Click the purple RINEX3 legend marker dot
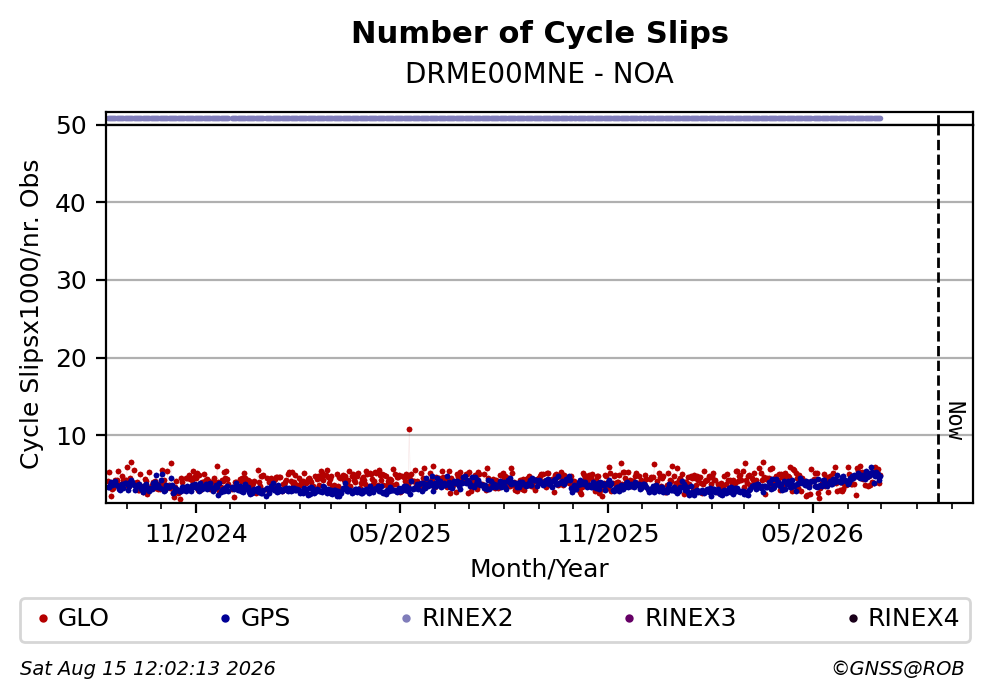Screen dimensions: 992x699 pyautogui.click(x=629, y=619)
